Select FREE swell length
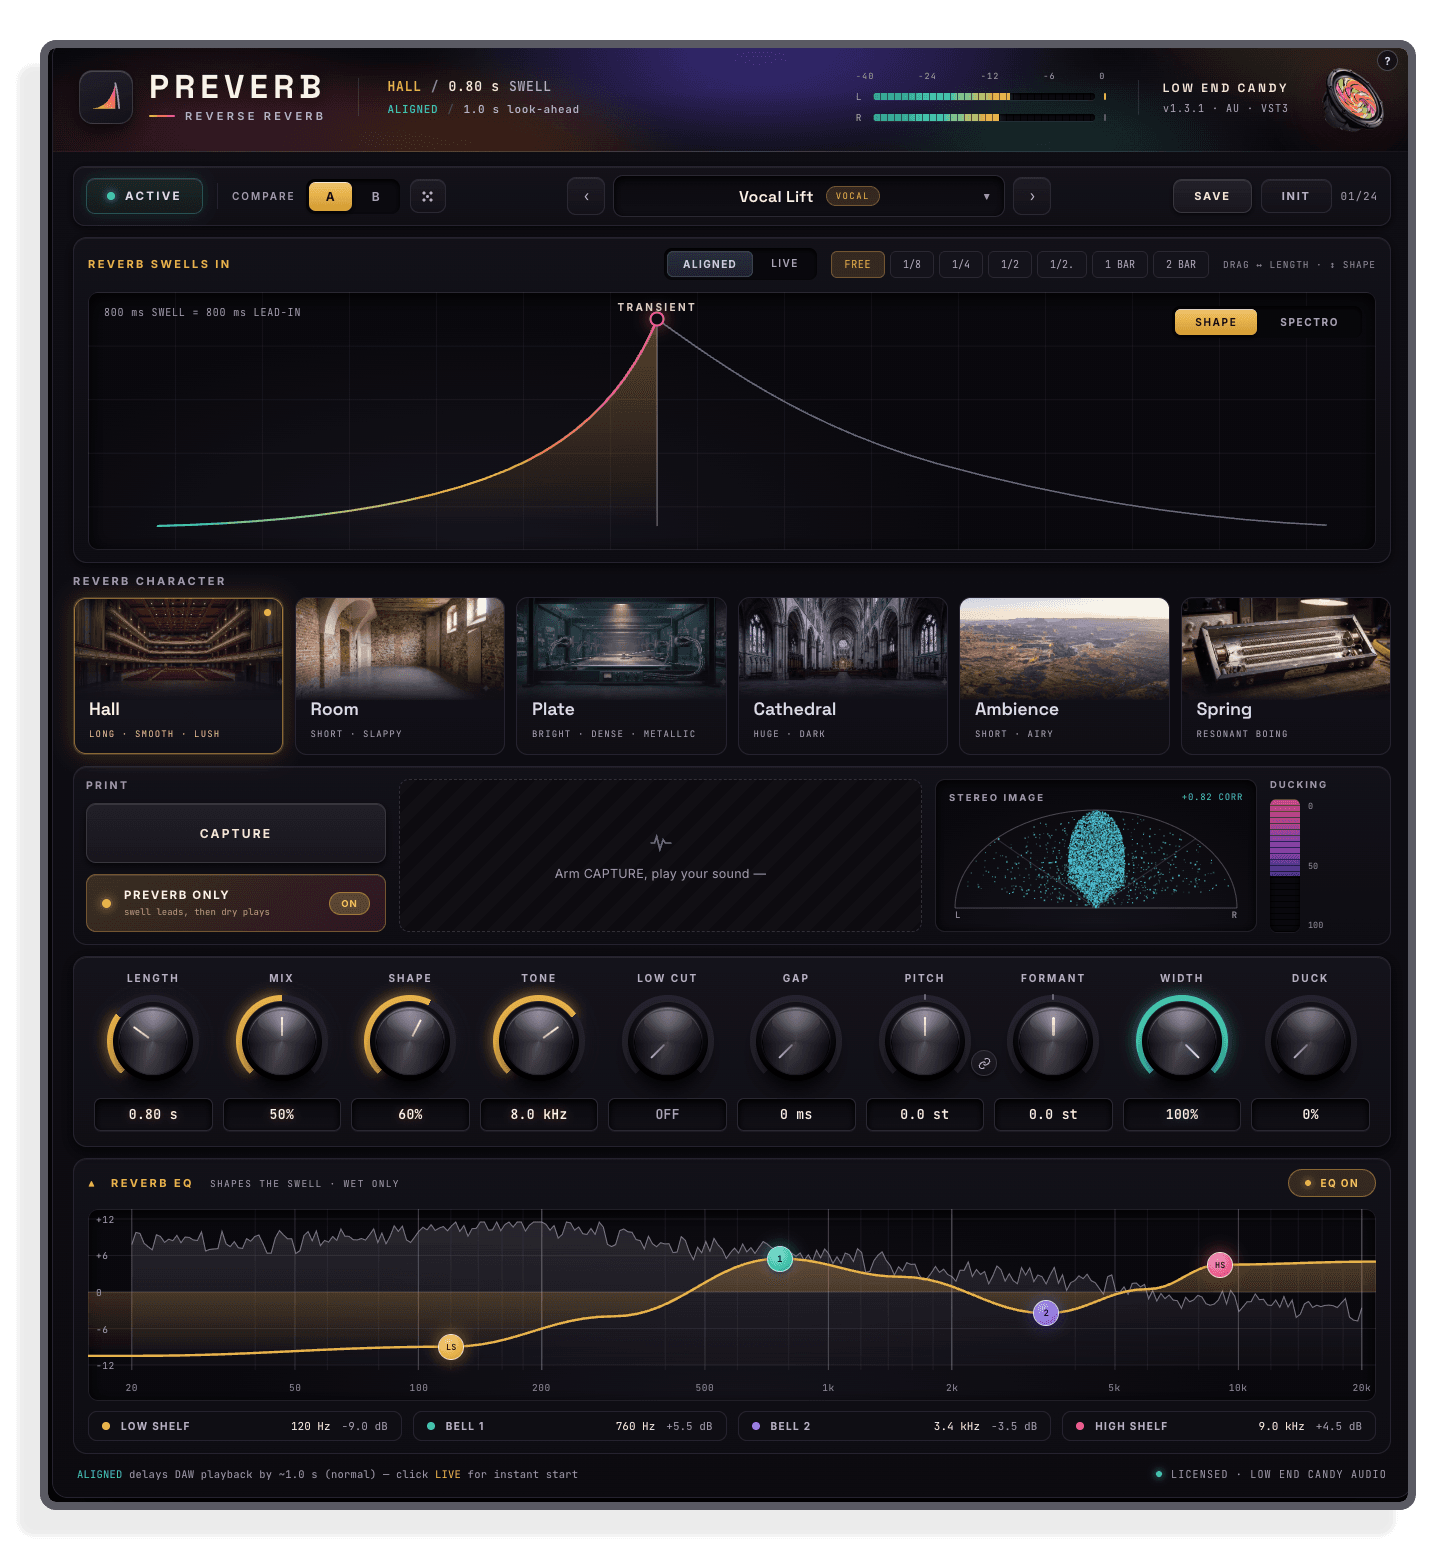Screen dimensions: 1456x1550 coord(857,264)
